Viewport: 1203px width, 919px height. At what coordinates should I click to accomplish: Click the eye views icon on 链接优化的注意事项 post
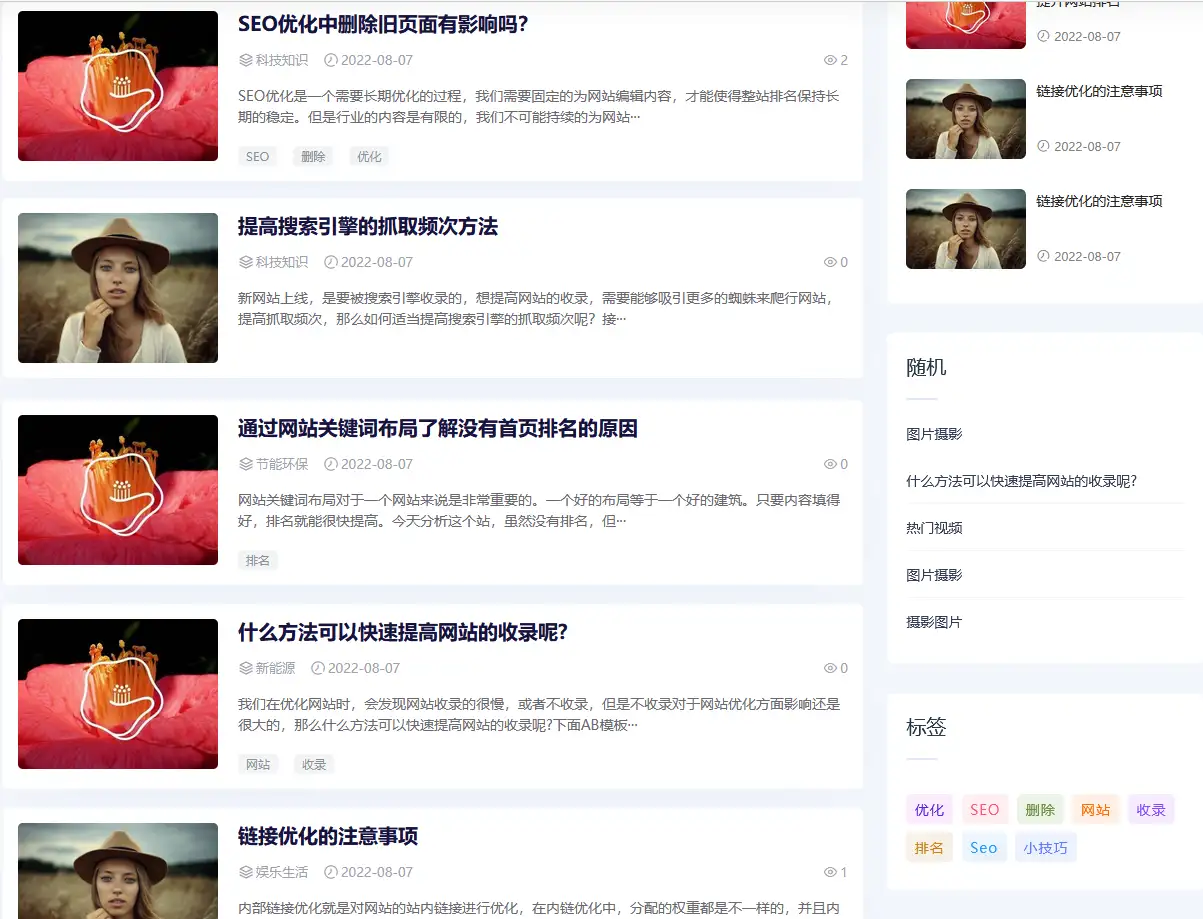coord(829,872)
